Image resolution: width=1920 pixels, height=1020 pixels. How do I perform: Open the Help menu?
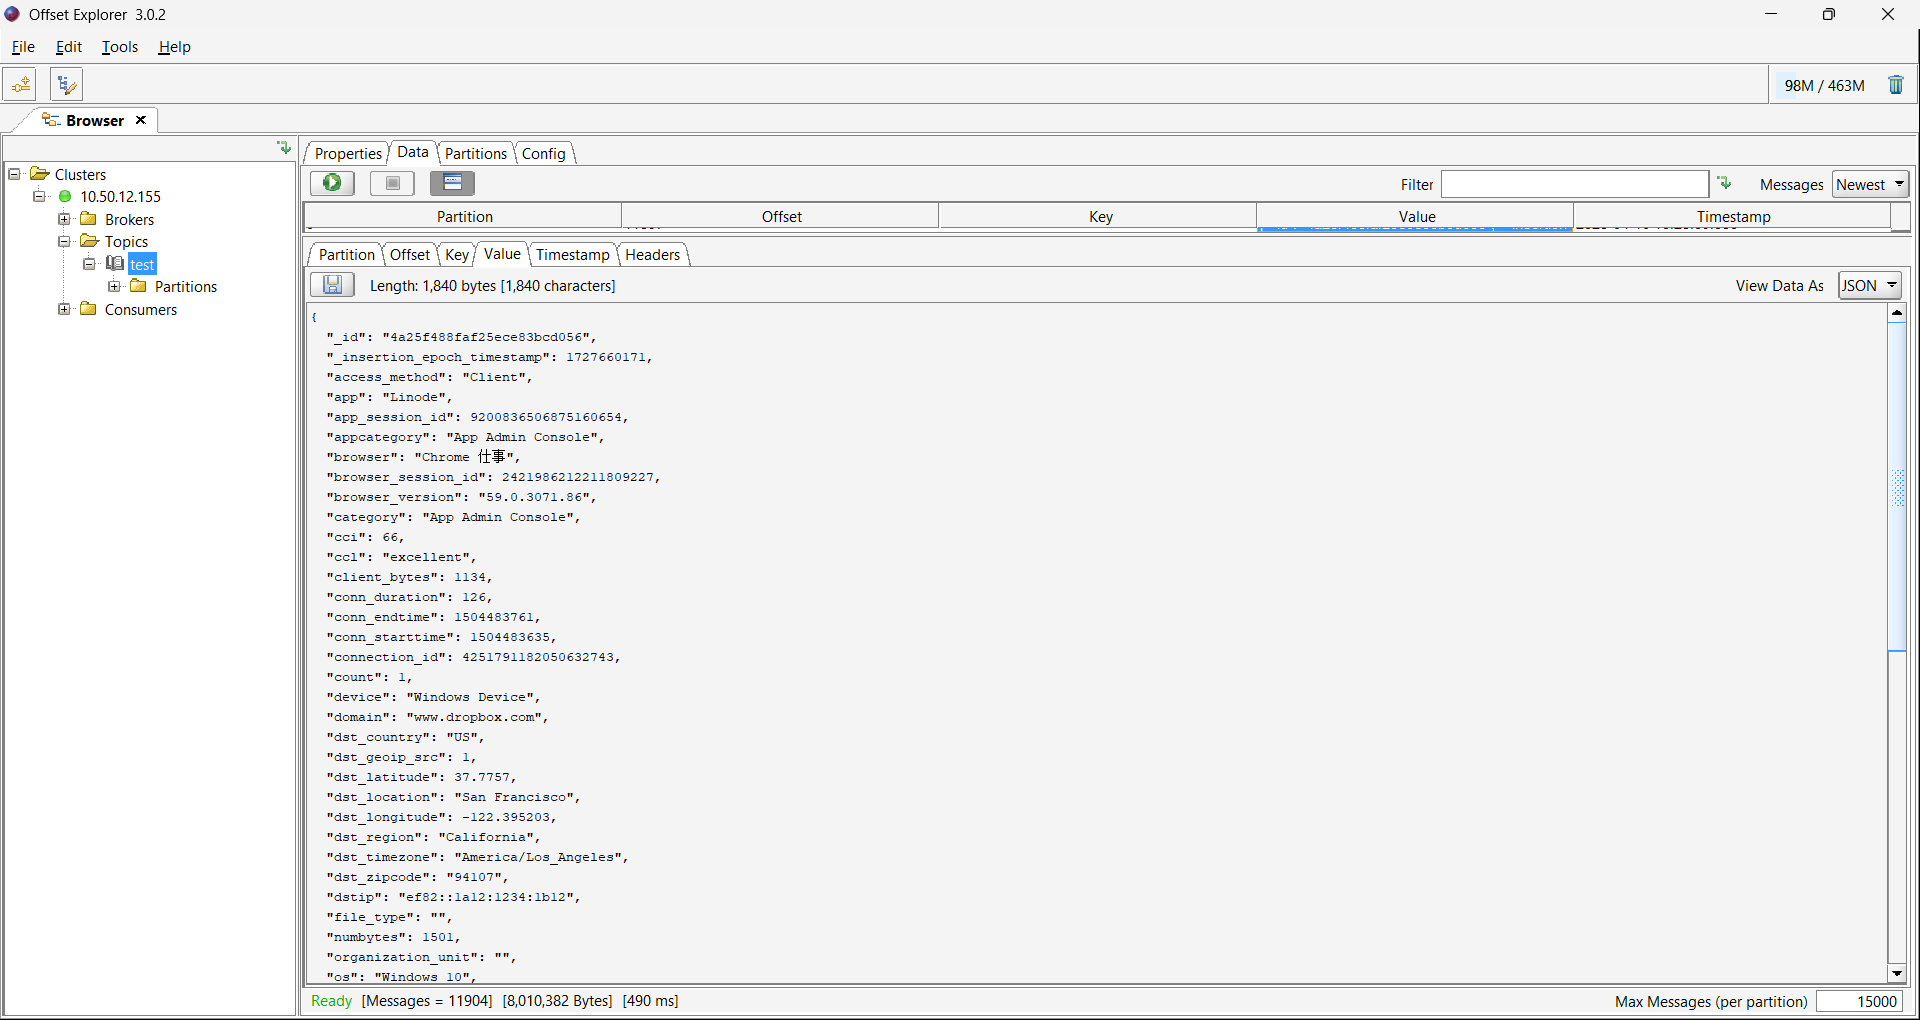point(174,47)
